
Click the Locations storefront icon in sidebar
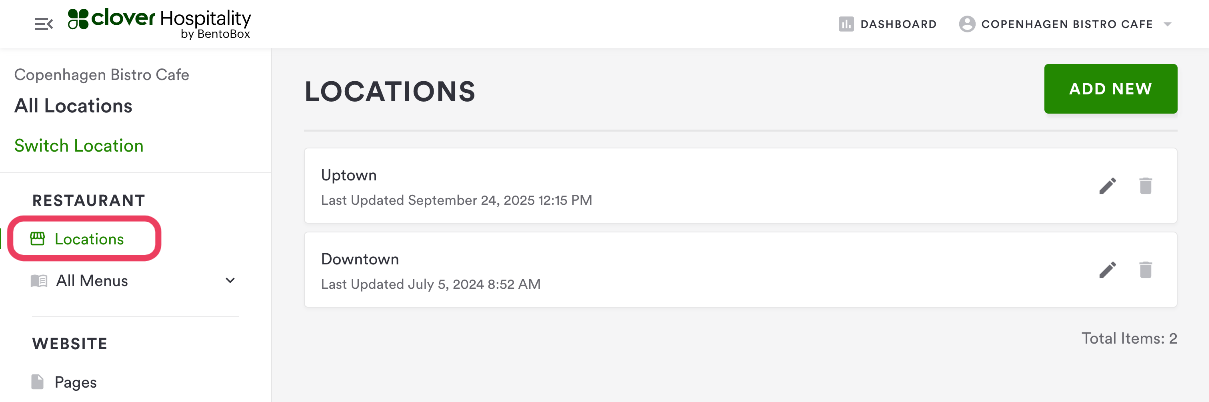tap(38, 239)
